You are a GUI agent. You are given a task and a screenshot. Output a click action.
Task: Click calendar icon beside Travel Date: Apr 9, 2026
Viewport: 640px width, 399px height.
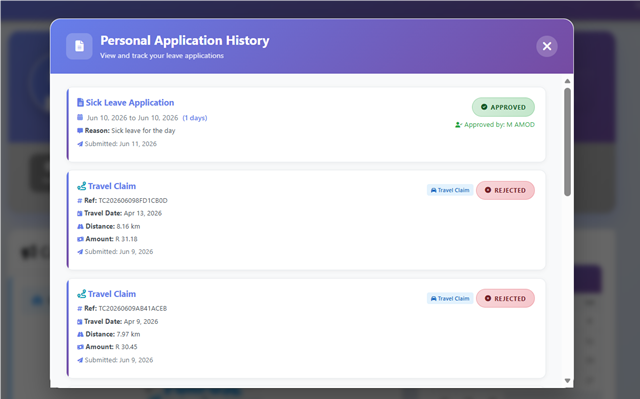point(80,321)
